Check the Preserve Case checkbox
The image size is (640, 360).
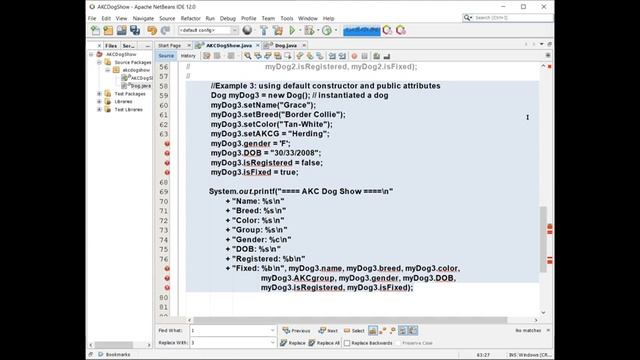(x=398, y=343)
